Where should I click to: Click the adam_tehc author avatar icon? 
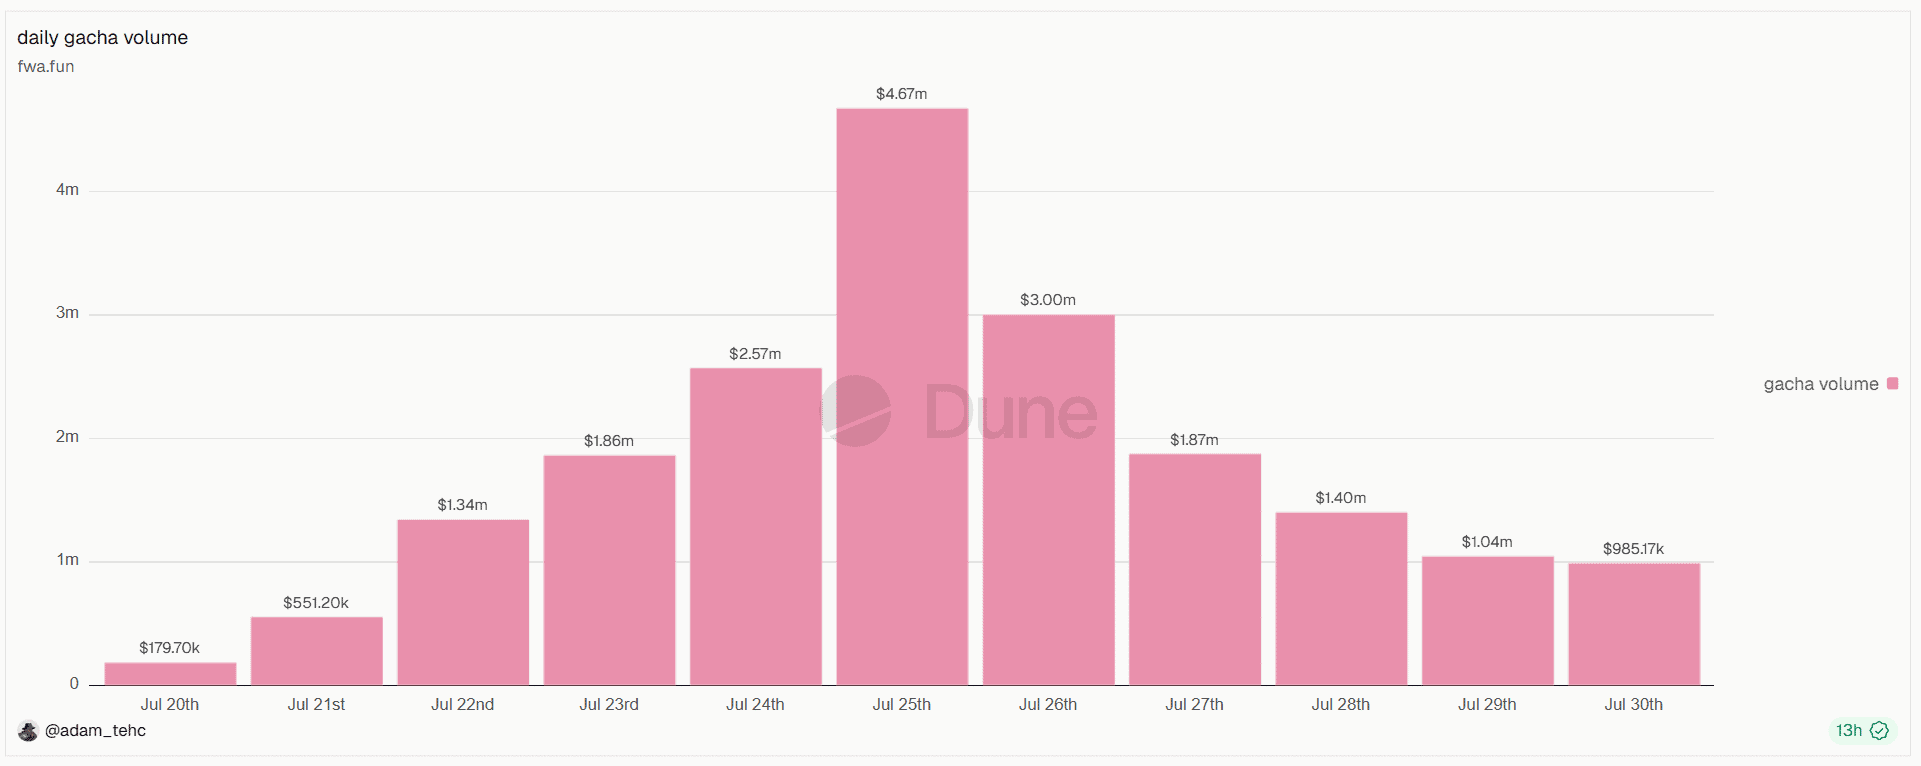[28, 731]
